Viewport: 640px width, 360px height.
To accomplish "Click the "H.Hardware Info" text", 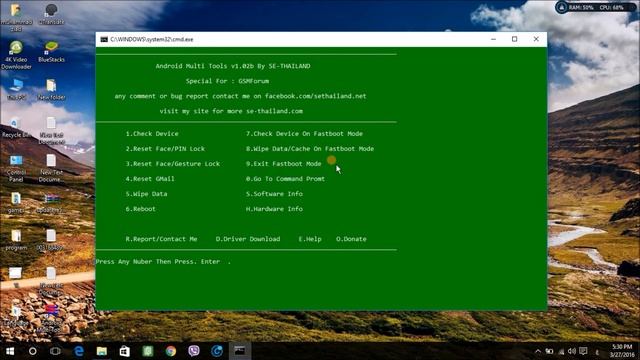I will [x=274, y=209].
